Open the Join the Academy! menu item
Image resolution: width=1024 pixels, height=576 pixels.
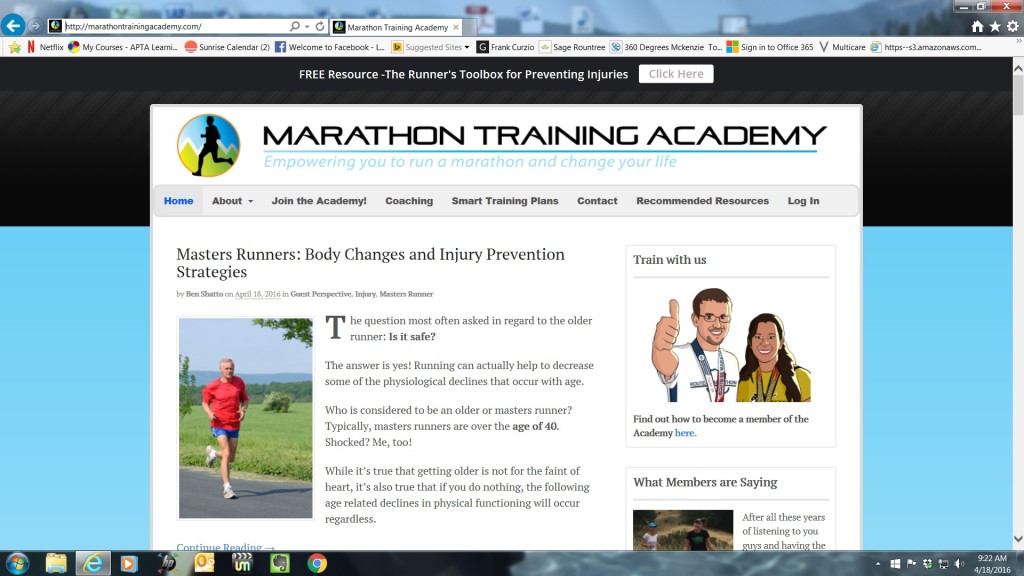[319, 200]
